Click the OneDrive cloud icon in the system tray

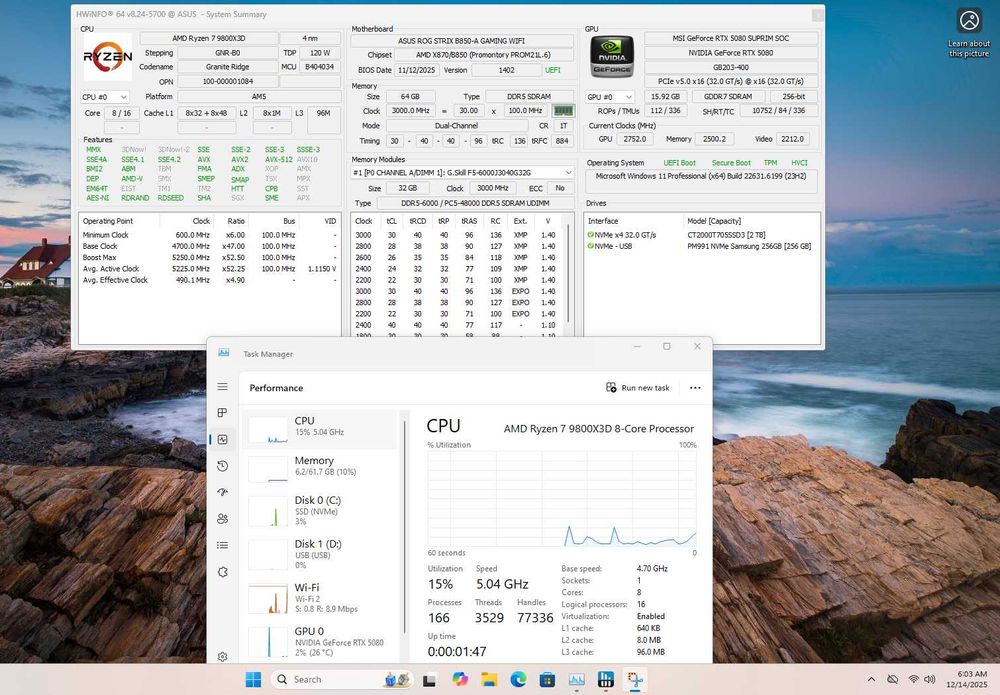tap(893, 680)
